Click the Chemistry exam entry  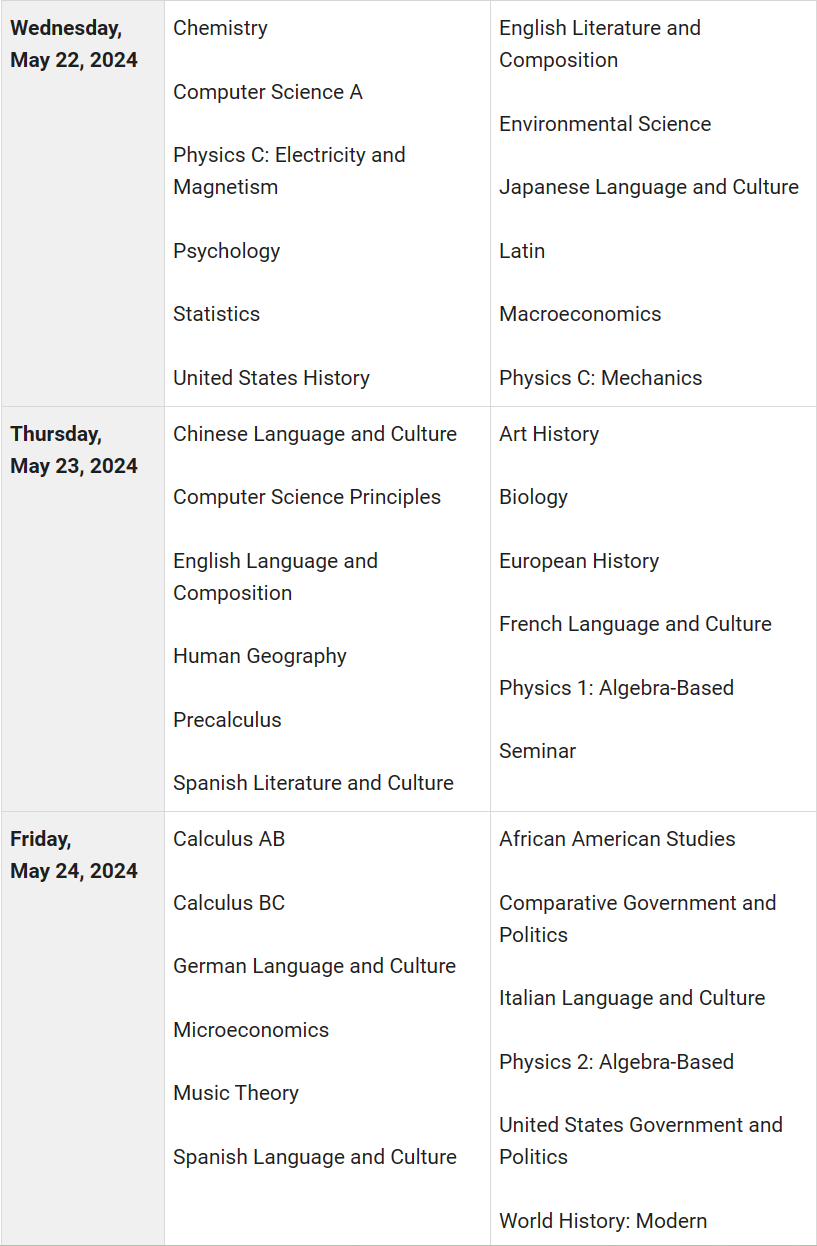click(x=220, y=28)
